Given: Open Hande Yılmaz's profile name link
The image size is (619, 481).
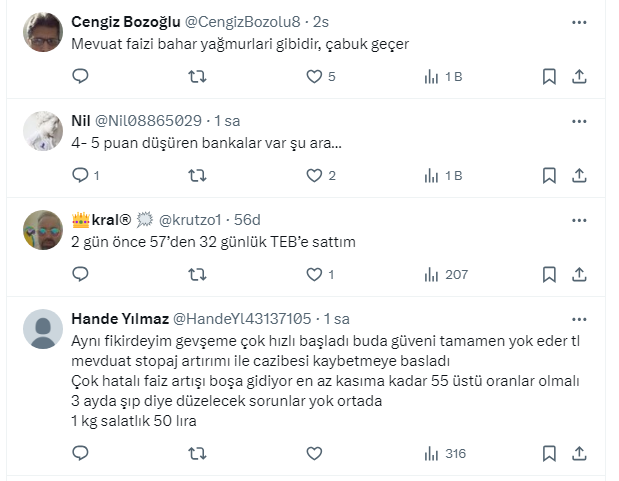Looking at the screenshot, I should [120, 318].
